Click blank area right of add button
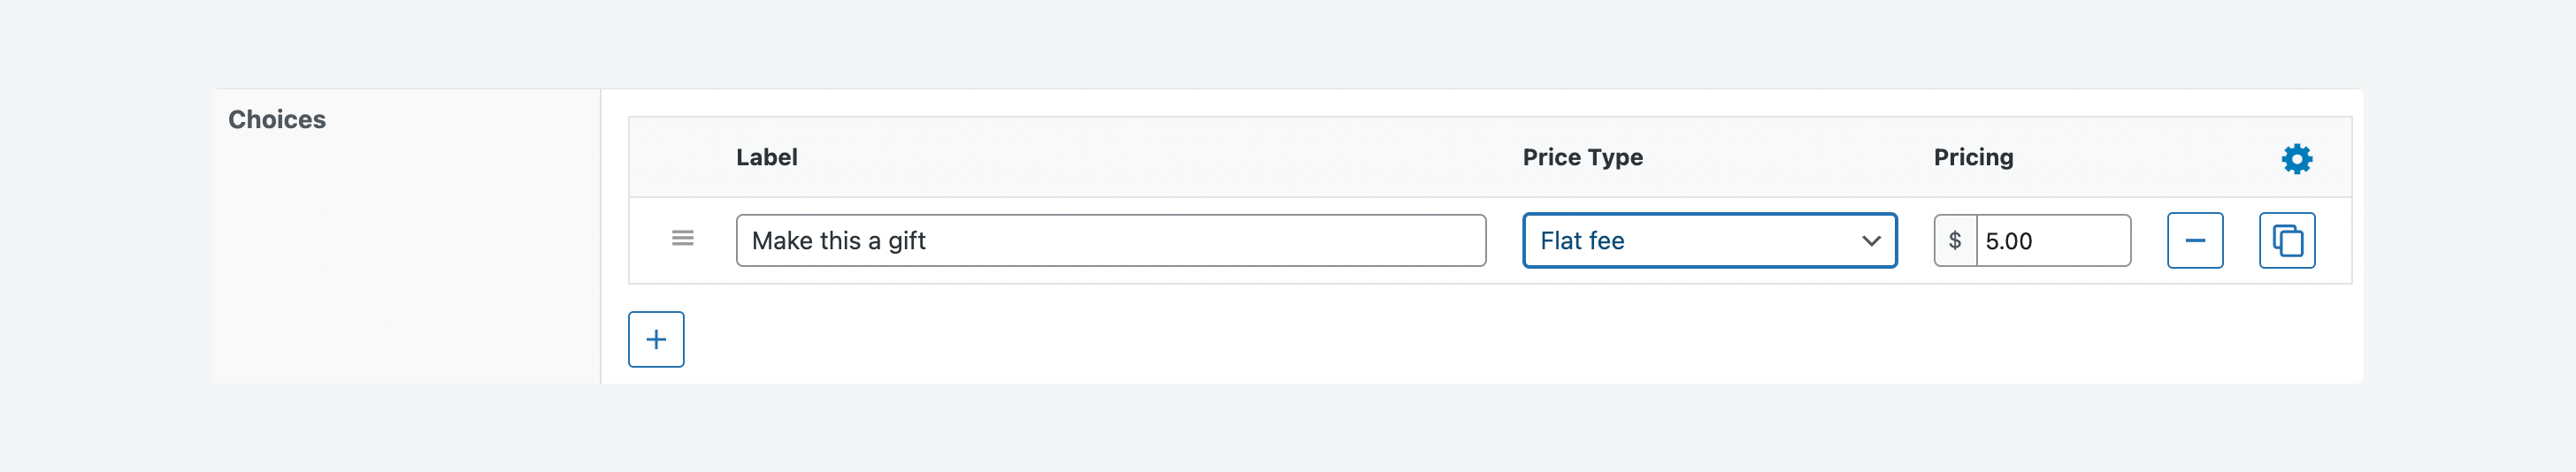Viewport: 2576px width, 472px height. 1500,339
